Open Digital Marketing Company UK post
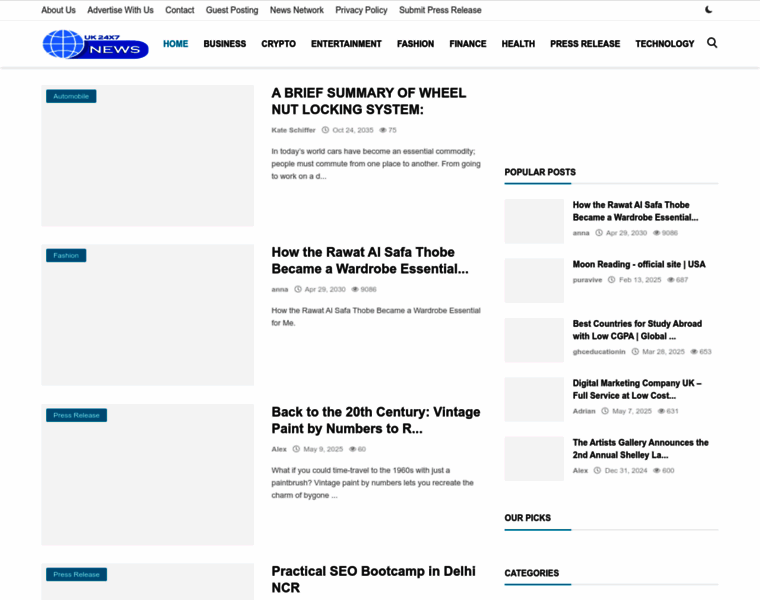 (637, 389)
